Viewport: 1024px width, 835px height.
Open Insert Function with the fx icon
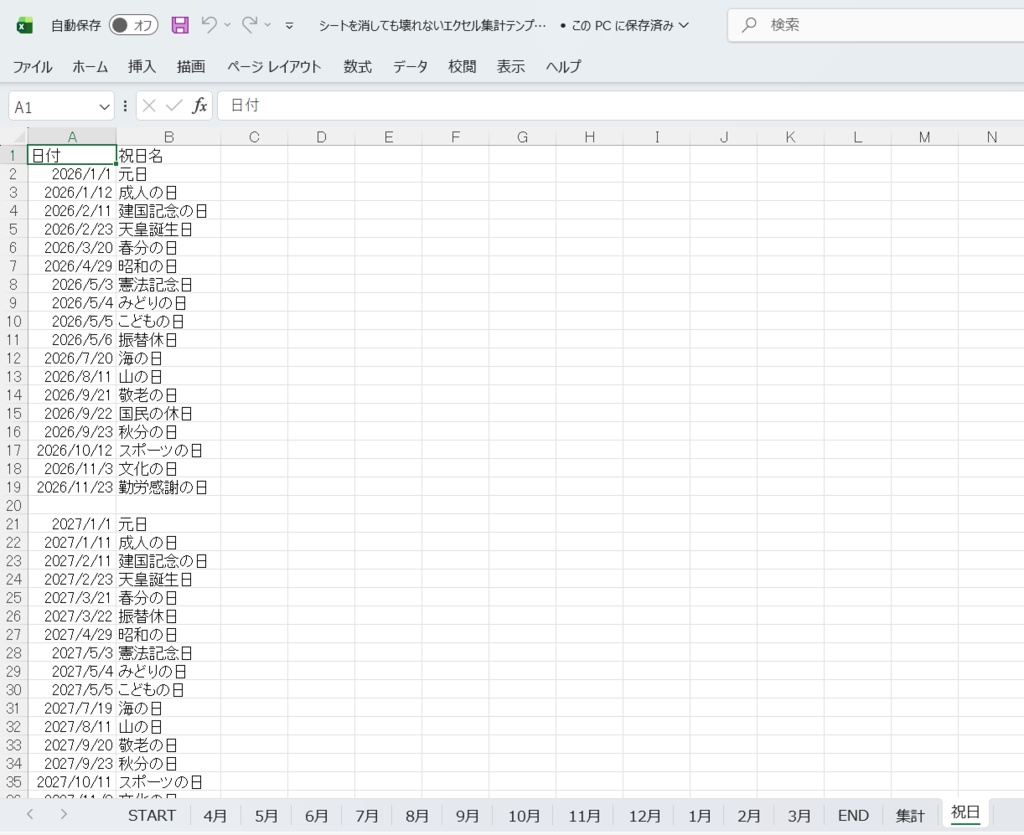[199, 106]
